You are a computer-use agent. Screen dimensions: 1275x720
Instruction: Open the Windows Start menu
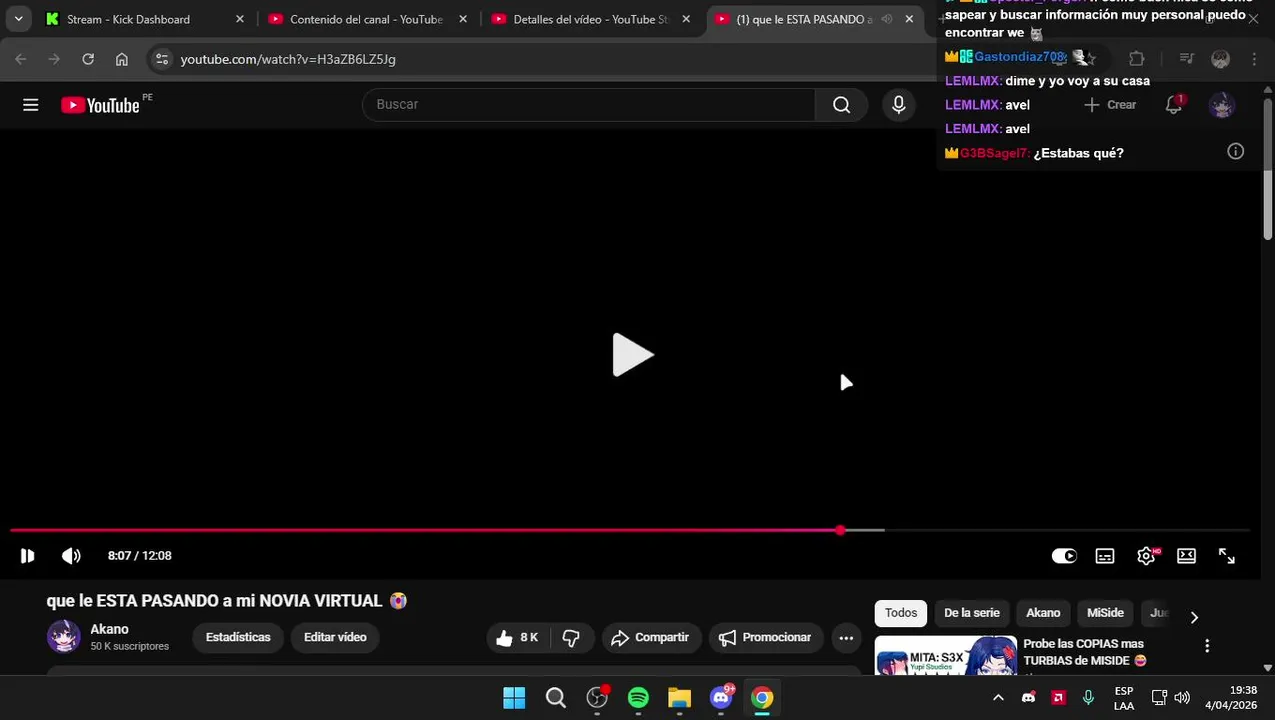[x=514, y=698]
